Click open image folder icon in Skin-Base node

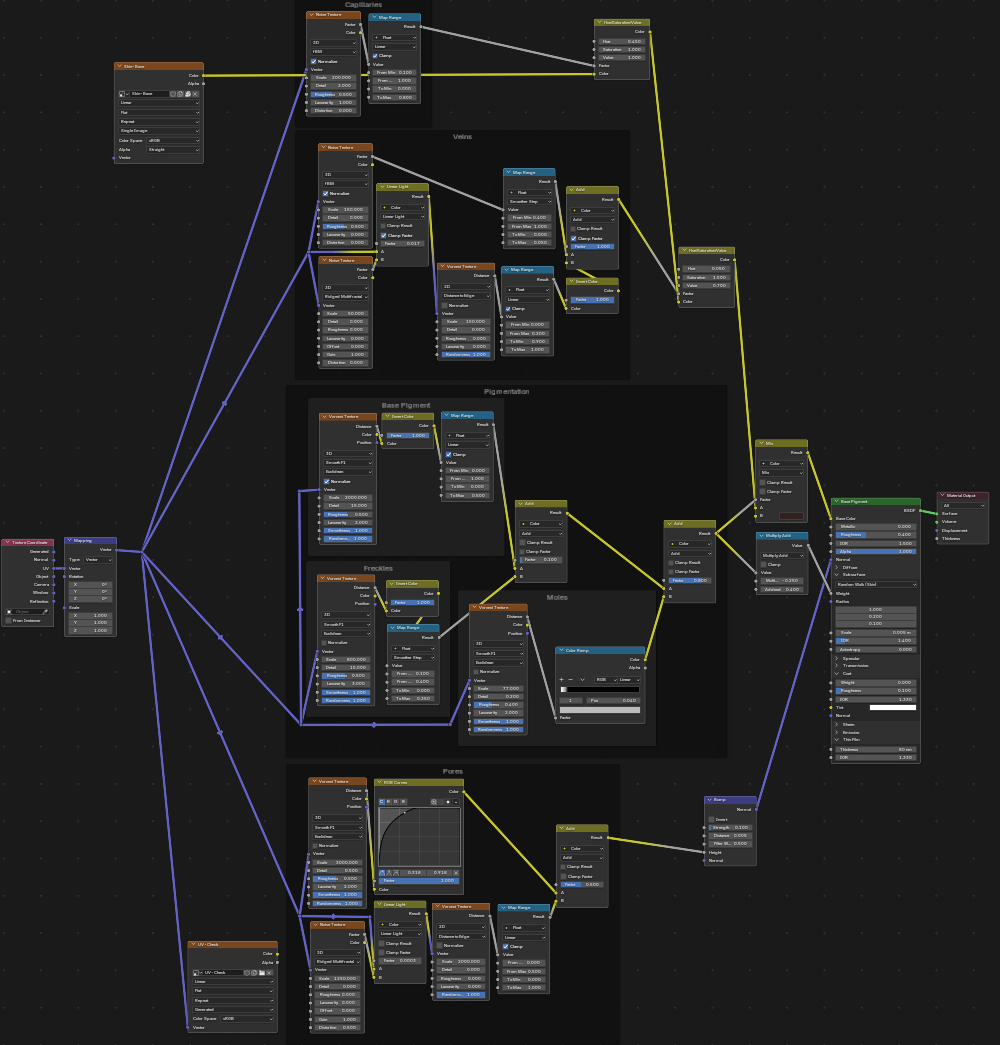click(x=188, y=94)
